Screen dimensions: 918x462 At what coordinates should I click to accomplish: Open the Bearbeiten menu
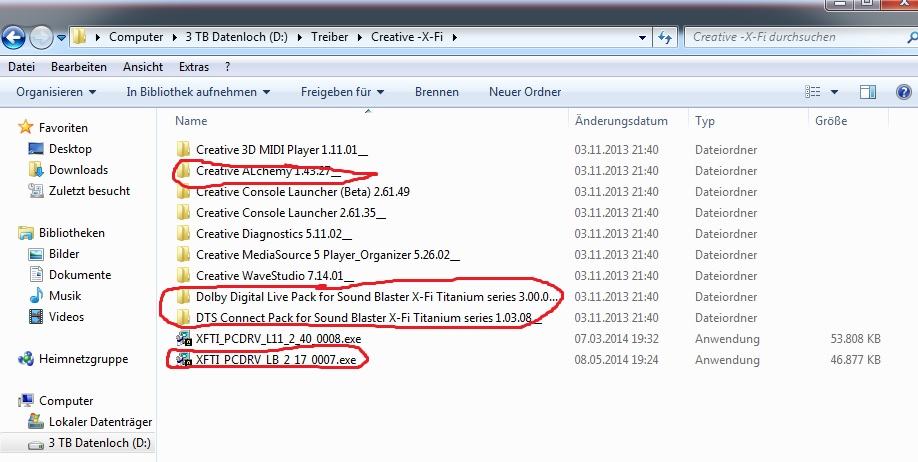pyautogui.click(x=79, y=67)
